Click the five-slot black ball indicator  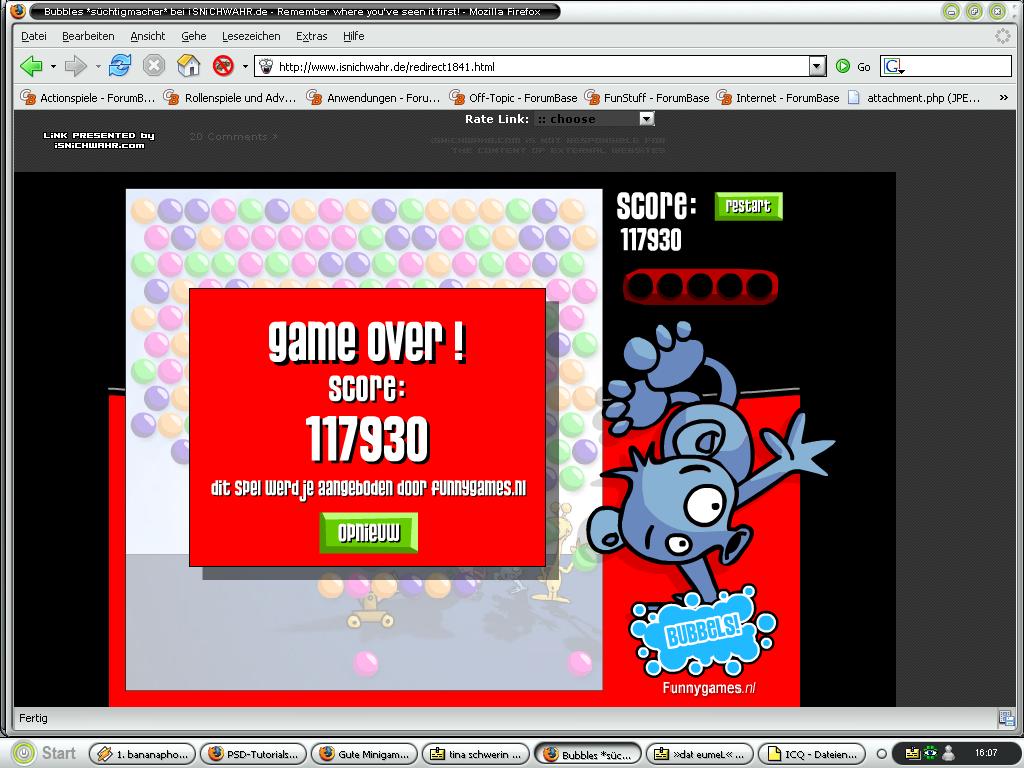point(700,286)
